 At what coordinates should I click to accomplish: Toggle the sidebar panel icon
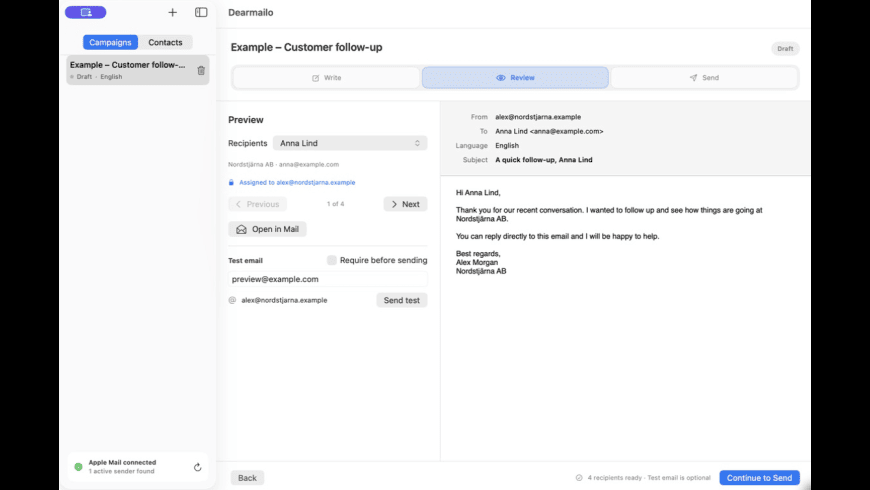point(201,12)
